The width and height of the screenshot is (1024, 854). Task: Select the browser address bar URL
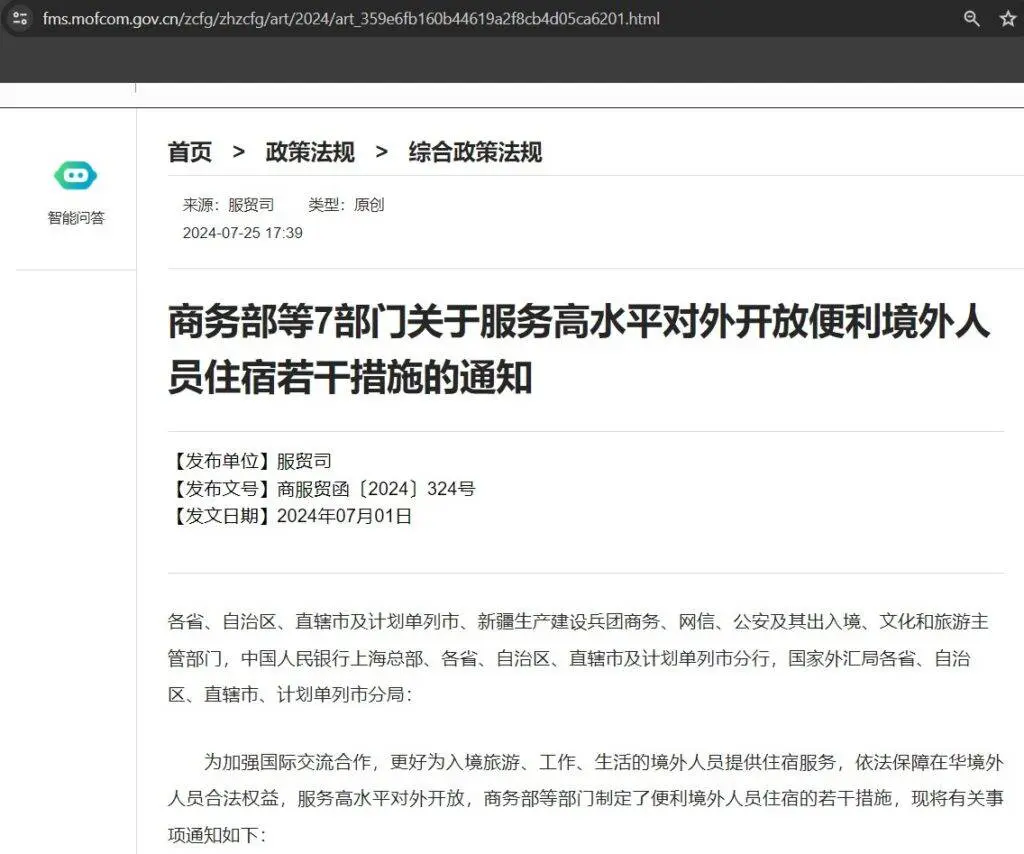tap(351, 19)
